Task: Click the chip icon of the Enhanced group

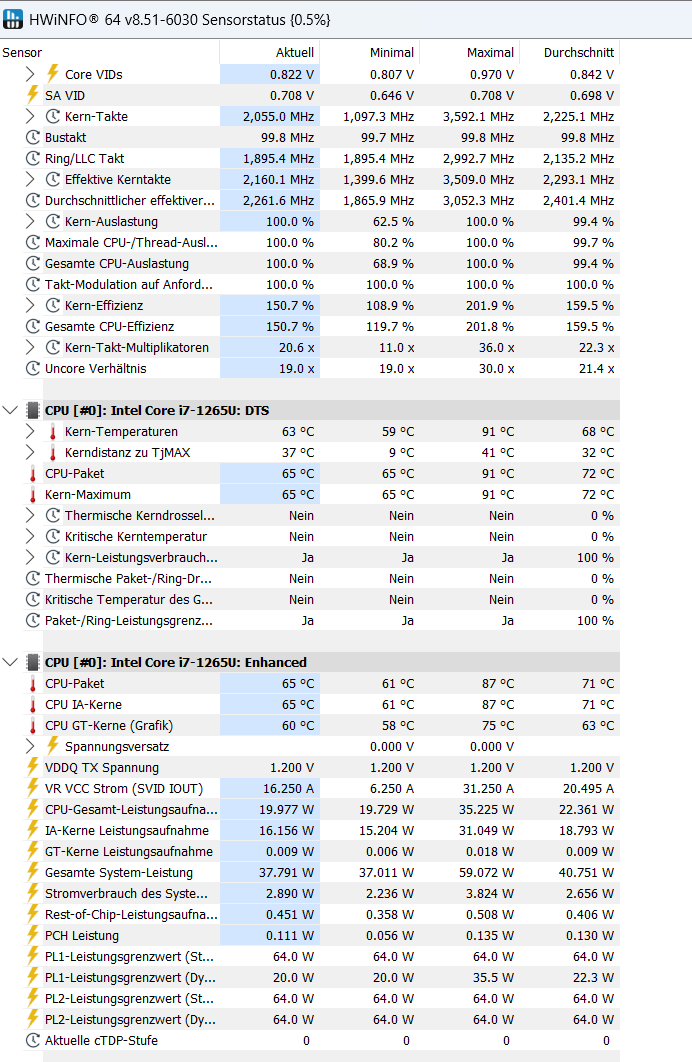Action: coord(33,662)
